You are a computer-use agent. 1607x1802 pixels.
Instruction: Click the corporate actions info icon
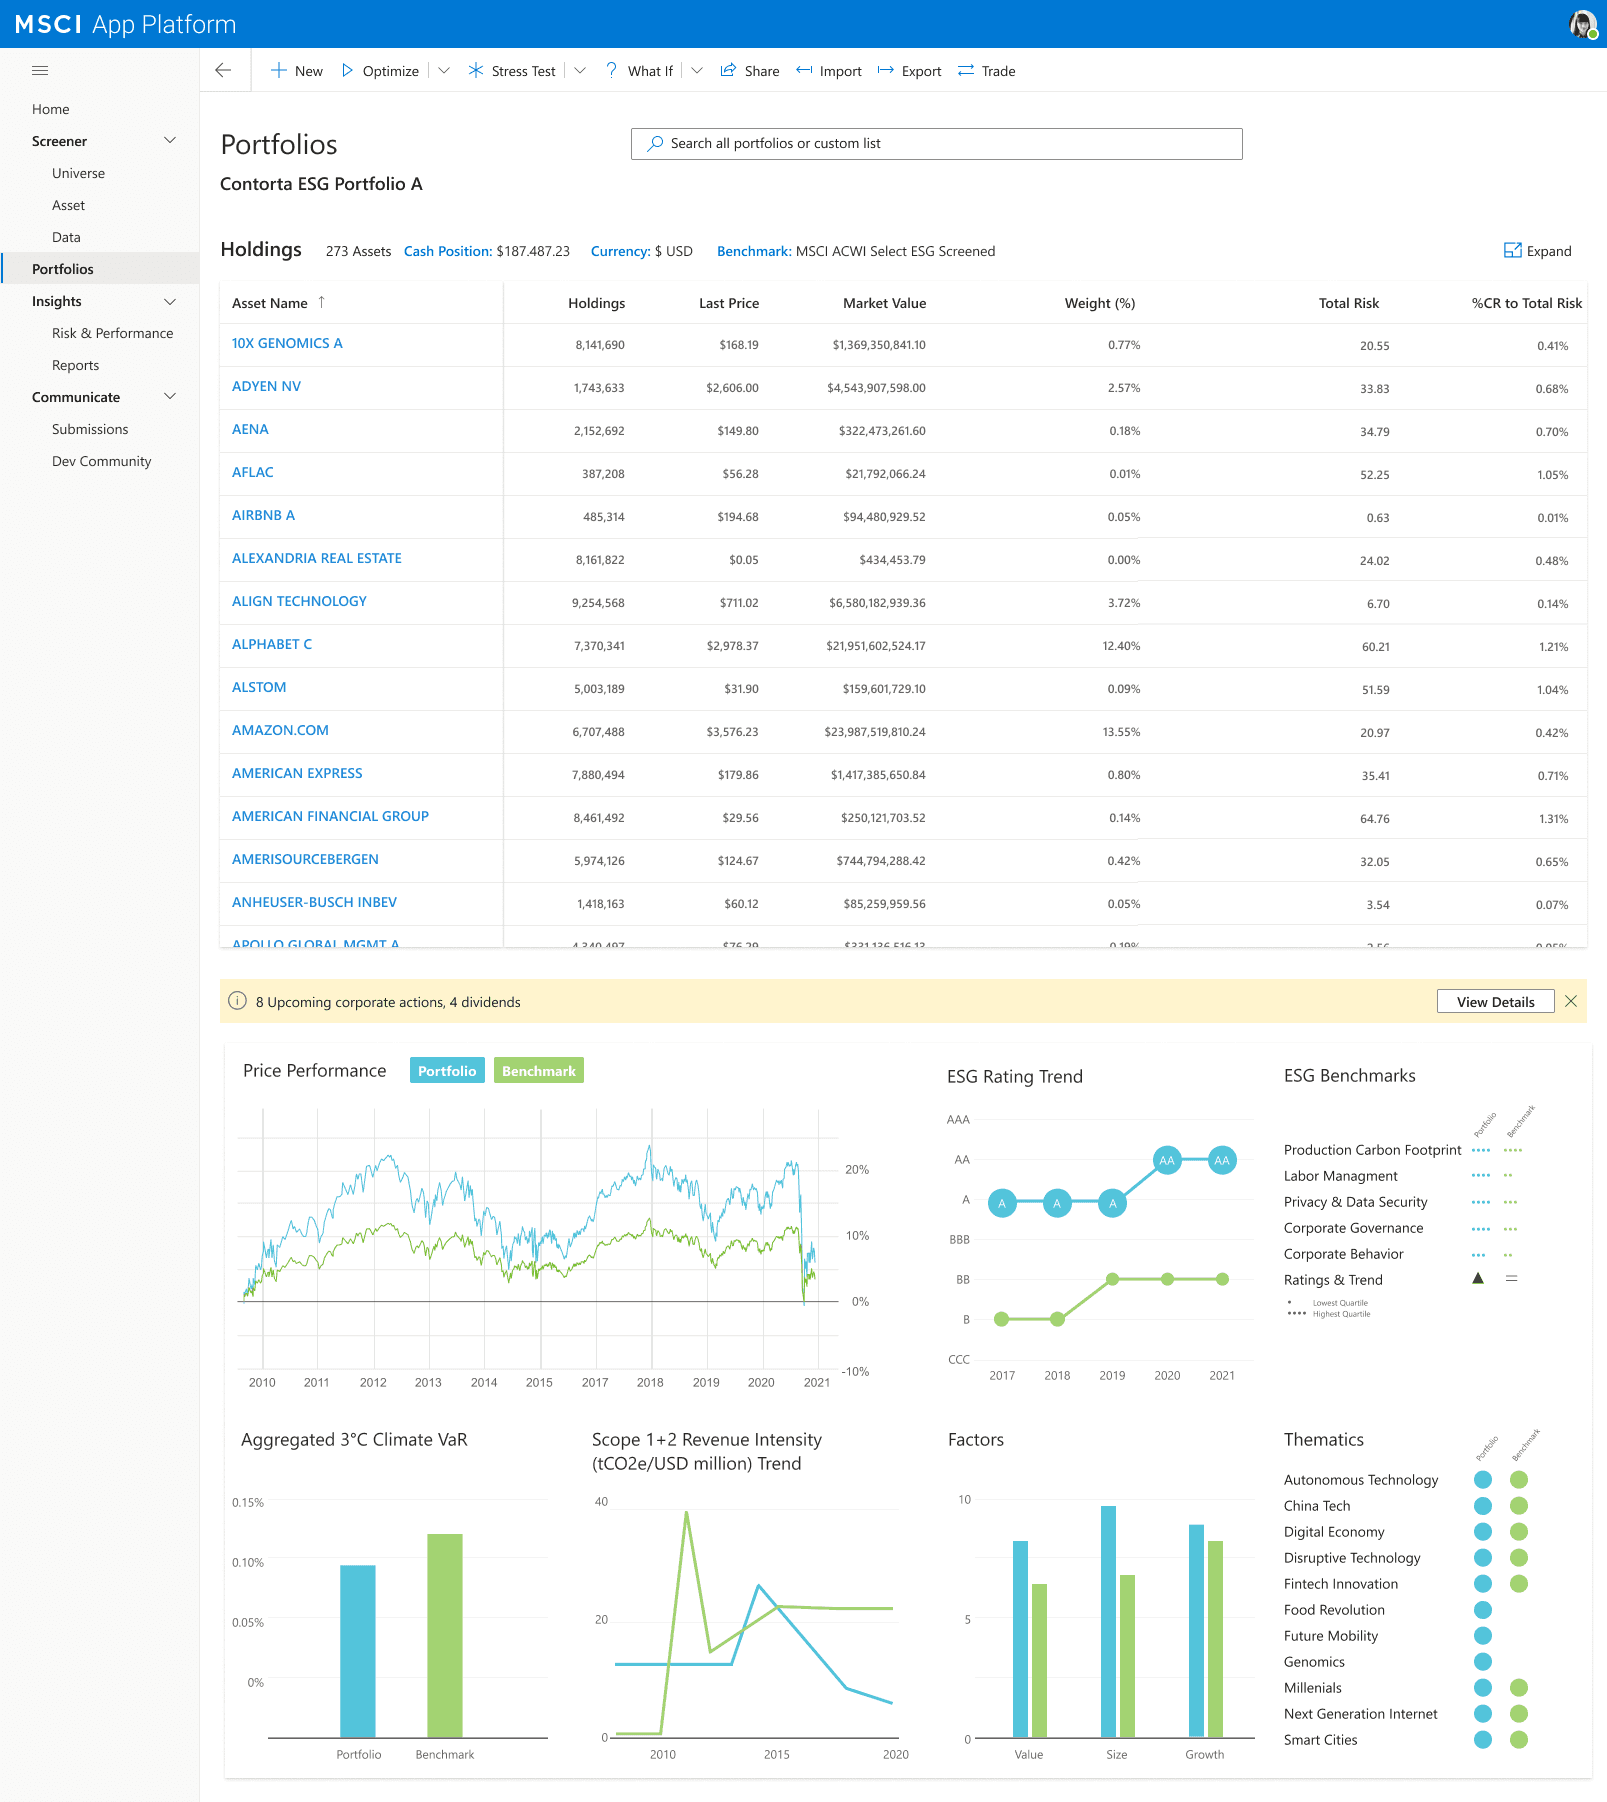tap(237, 1001)
